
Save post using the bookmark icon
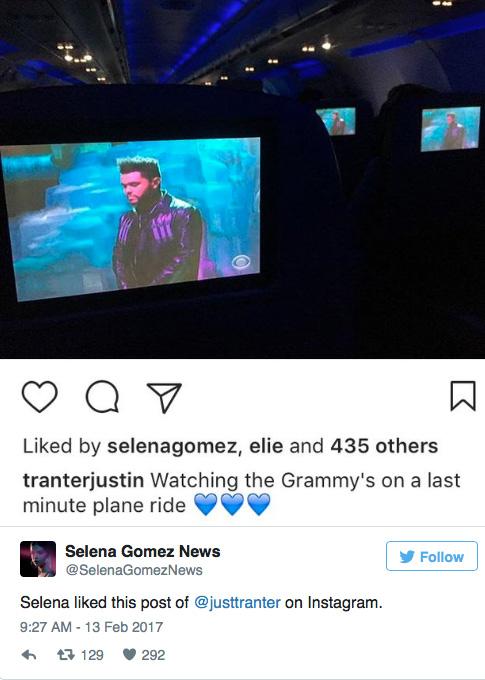pyautogui.click(x=463, y=396)
